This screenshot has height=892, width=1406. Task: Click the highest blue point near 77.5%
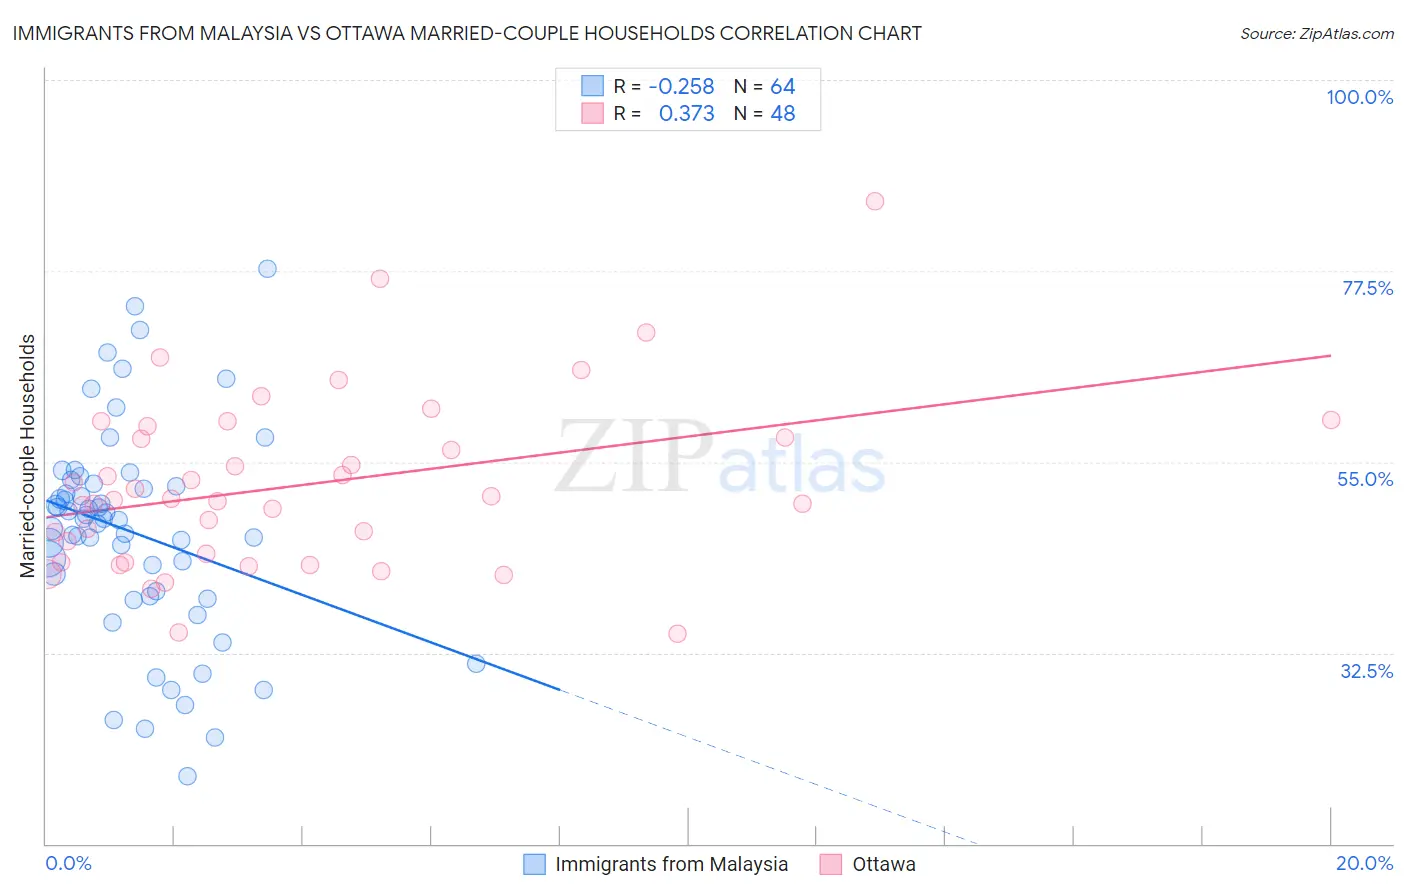tap(267, 269)
